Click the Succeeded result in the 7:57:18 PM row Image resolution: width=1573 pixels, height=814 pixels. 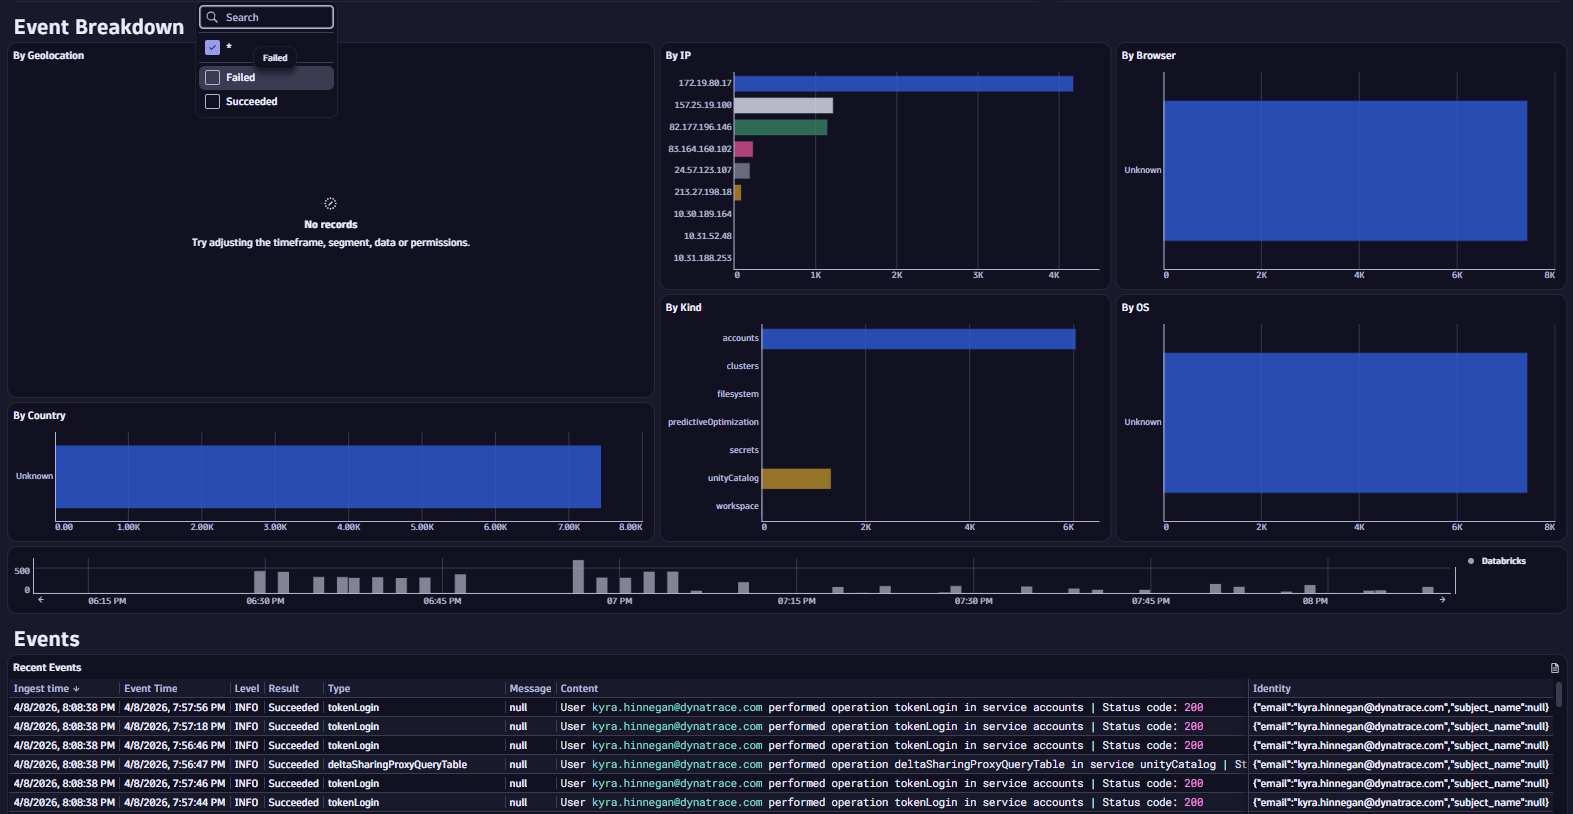293,727
